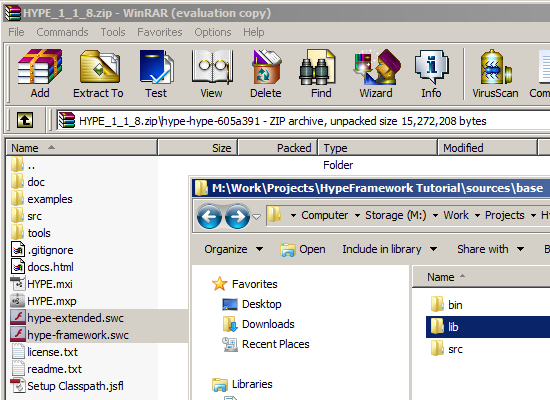550x400 pixels.
Task: Select the bin folder in Explorer
Action: [447, 305]
